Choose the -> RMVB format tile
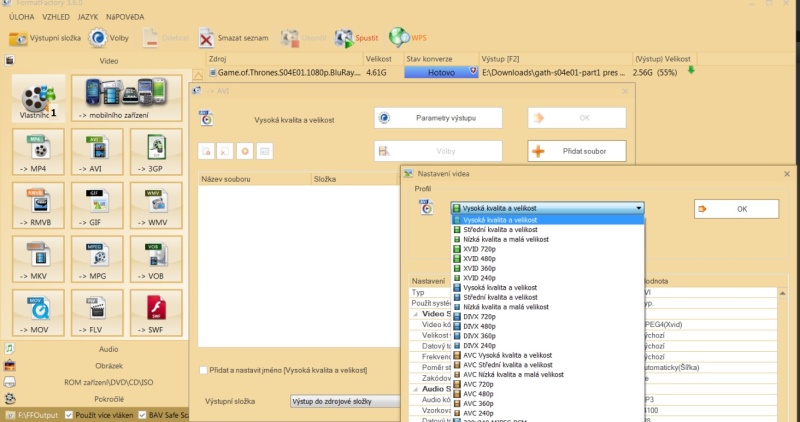The image size is (800, 422). tap(38, 206)
